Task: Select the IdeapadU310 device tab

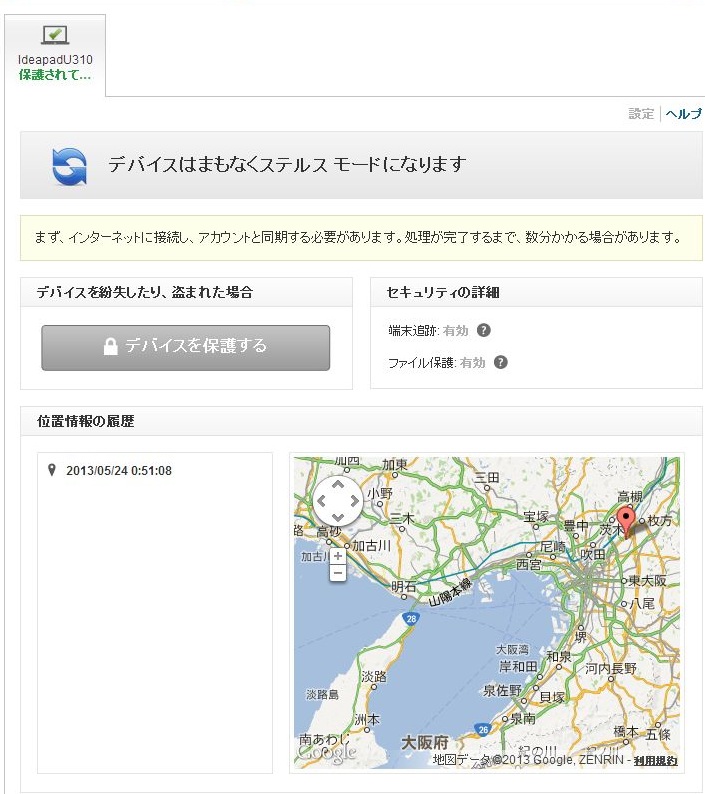Action: click(x=55, y=55)
